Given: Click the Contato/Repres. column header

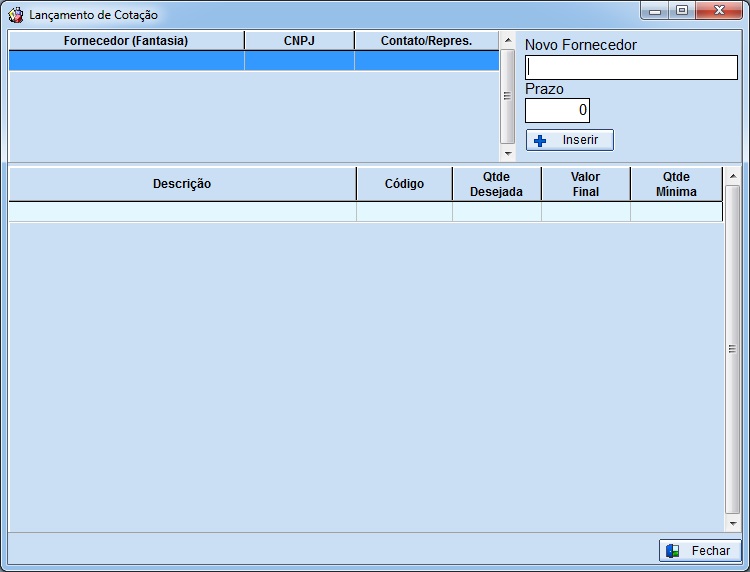Looking at the screenshot, I should (x=427, y=41).
